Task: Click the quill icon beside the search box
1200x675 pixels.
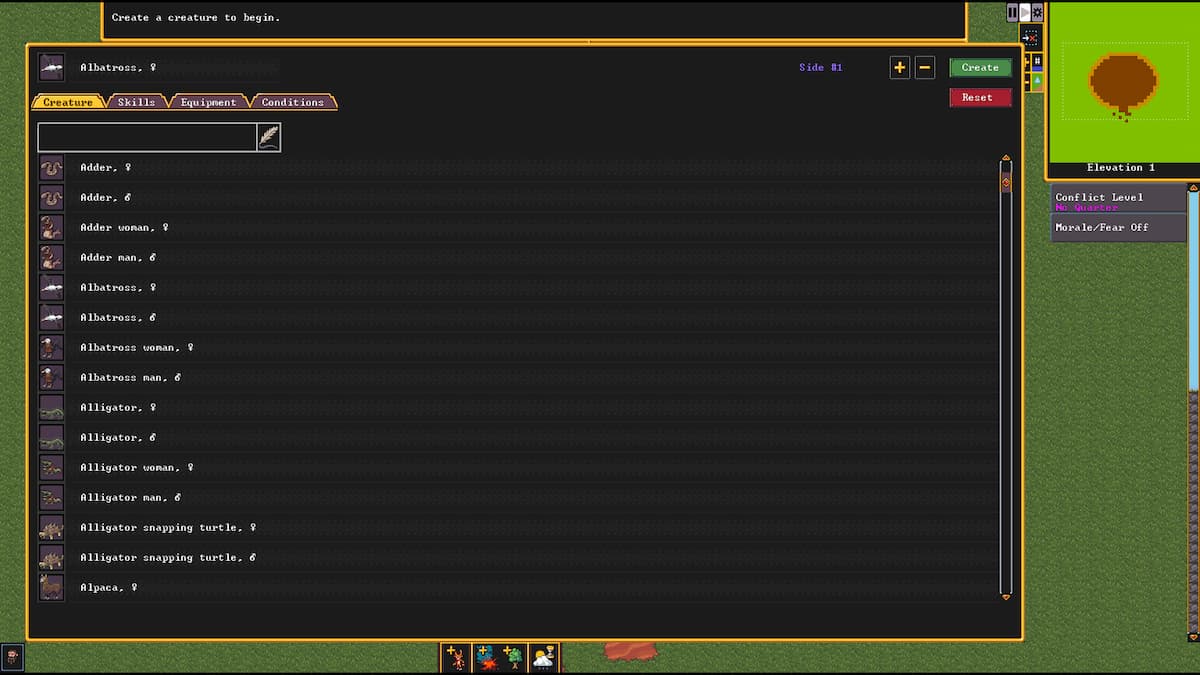Action: 269,137
